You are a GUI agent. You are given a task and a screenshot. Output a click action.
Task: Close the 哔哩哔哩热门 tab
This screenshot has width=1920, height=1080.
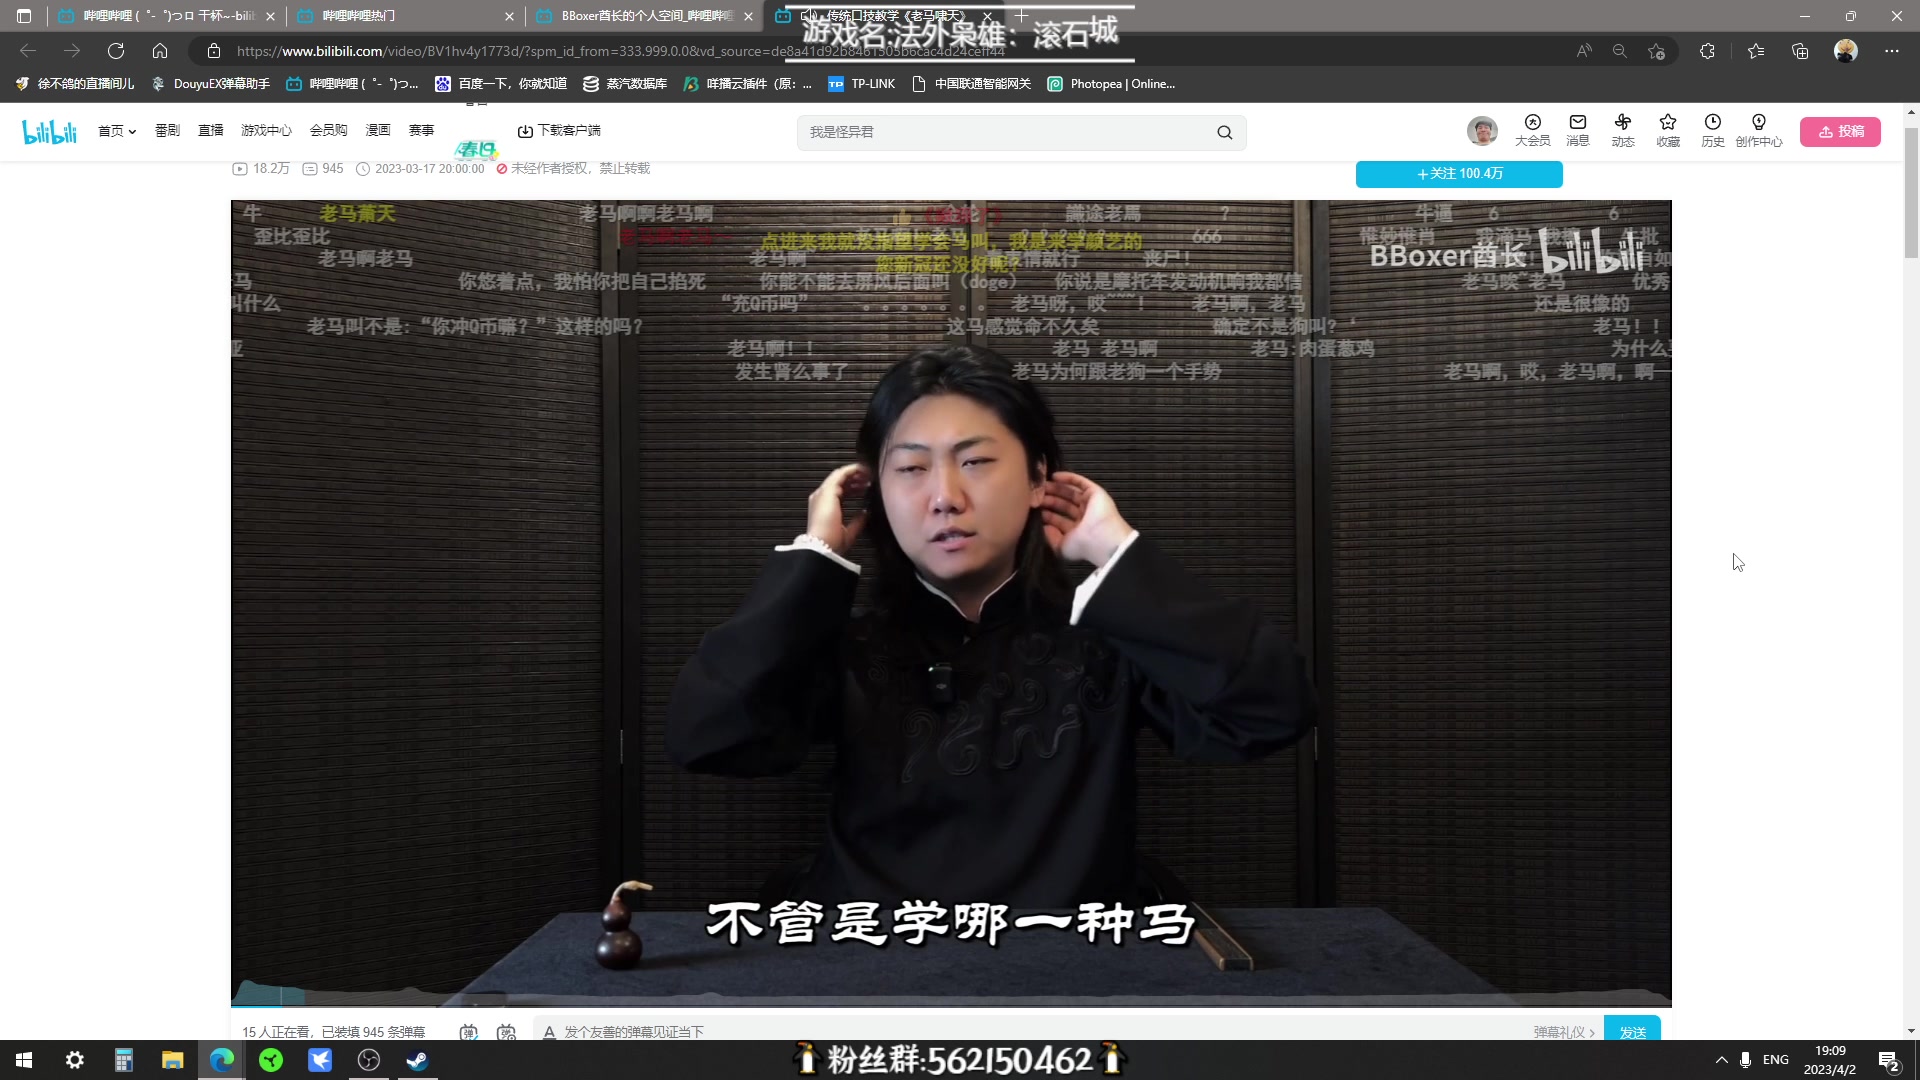(x=509, y=16)
